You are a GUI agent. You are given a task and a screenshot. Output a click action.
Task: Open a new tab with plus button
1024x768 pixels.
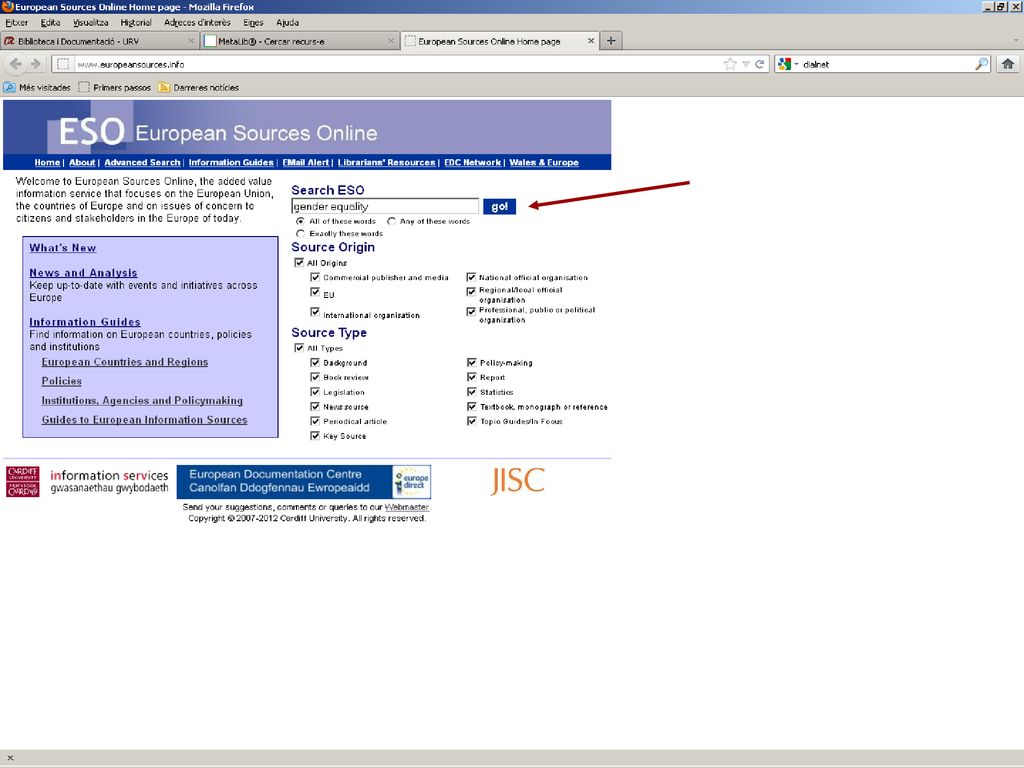pyautogui.click(x=611, y=40)
